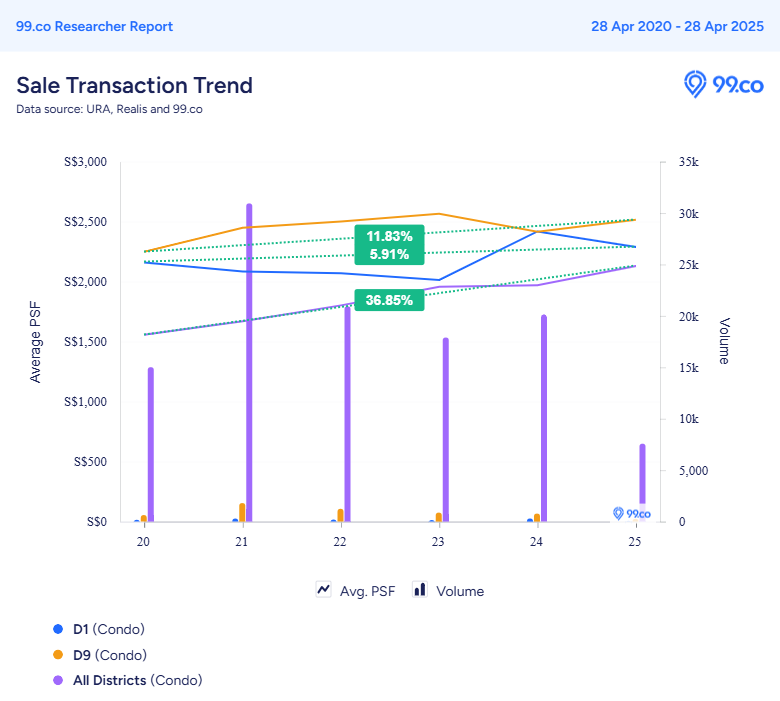Click the purple All Districts legend dot
780x701 pixels.
58,680
